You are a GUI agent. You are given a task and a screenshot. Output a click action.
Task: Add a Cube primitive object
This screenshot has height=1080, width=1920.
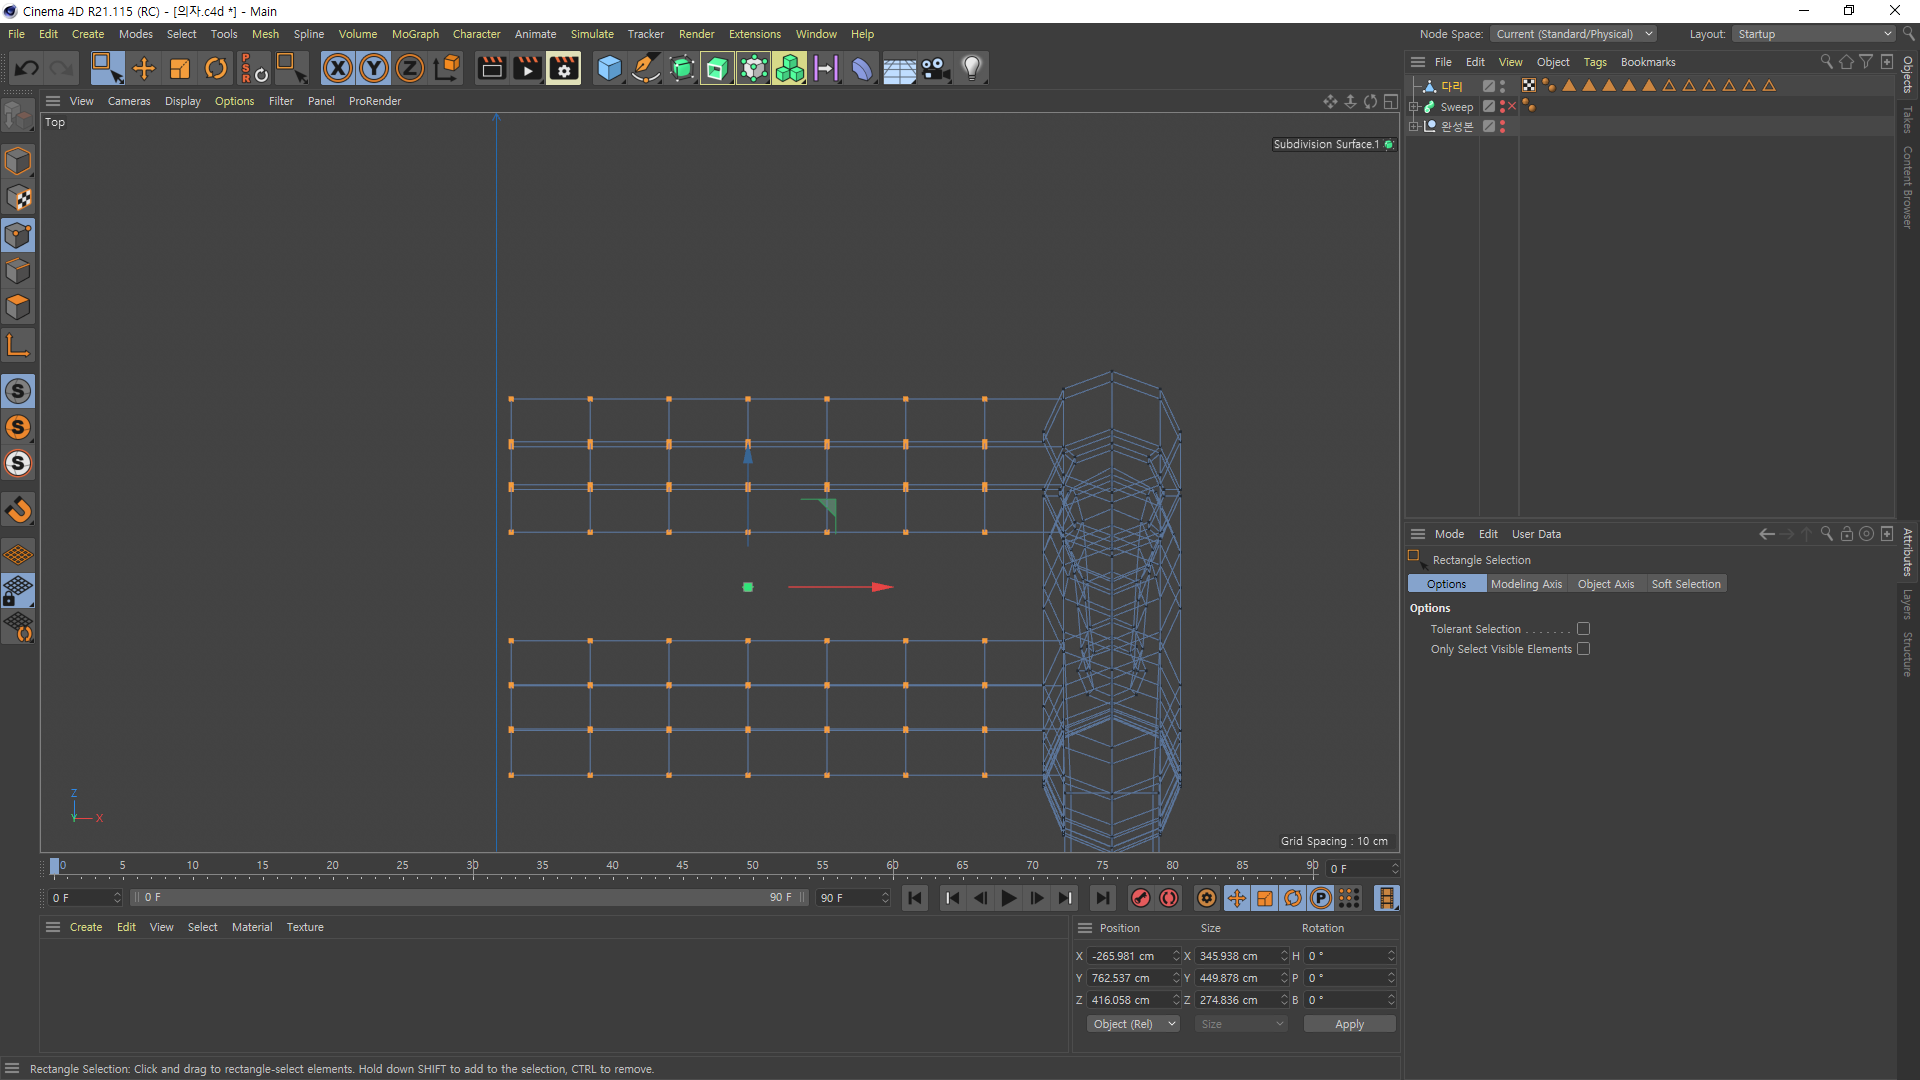click(x=608, y=68)
